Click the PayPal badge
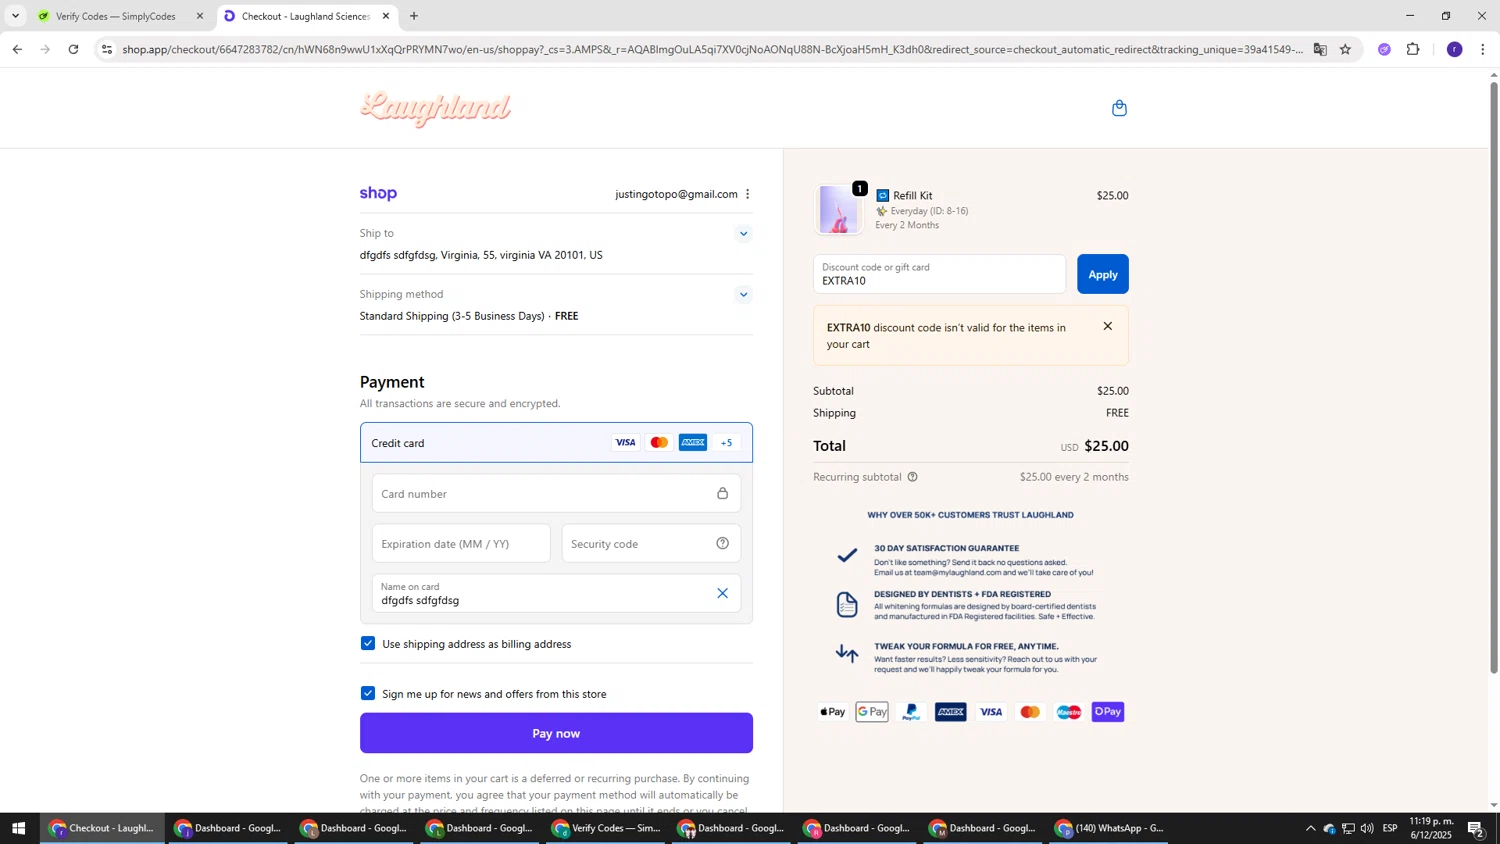Viewport: 1500px width, 844px height. [911, 712]
